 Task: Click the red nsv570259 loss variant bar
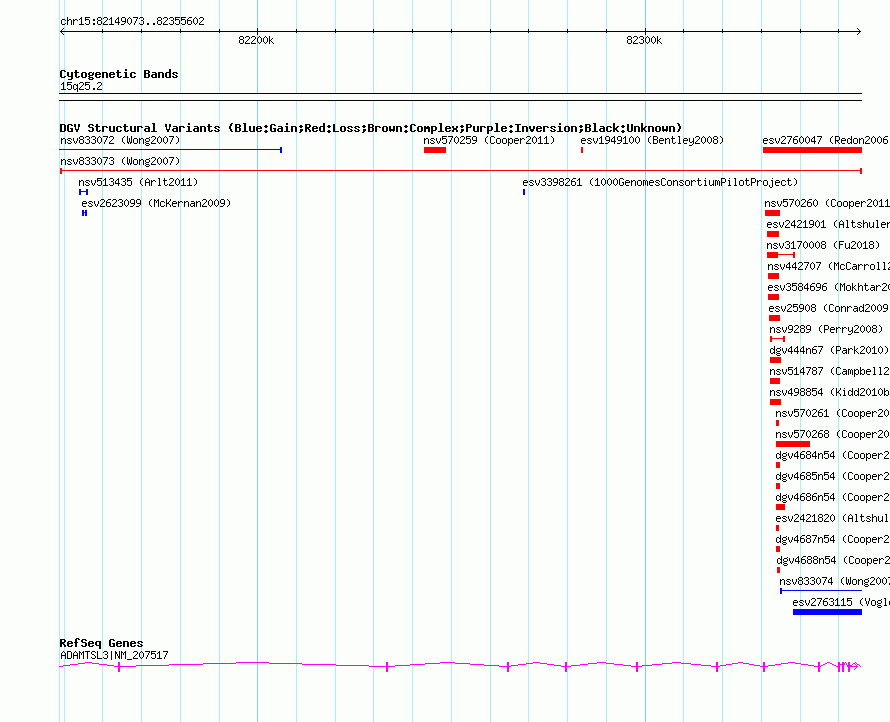coord(434,150)
